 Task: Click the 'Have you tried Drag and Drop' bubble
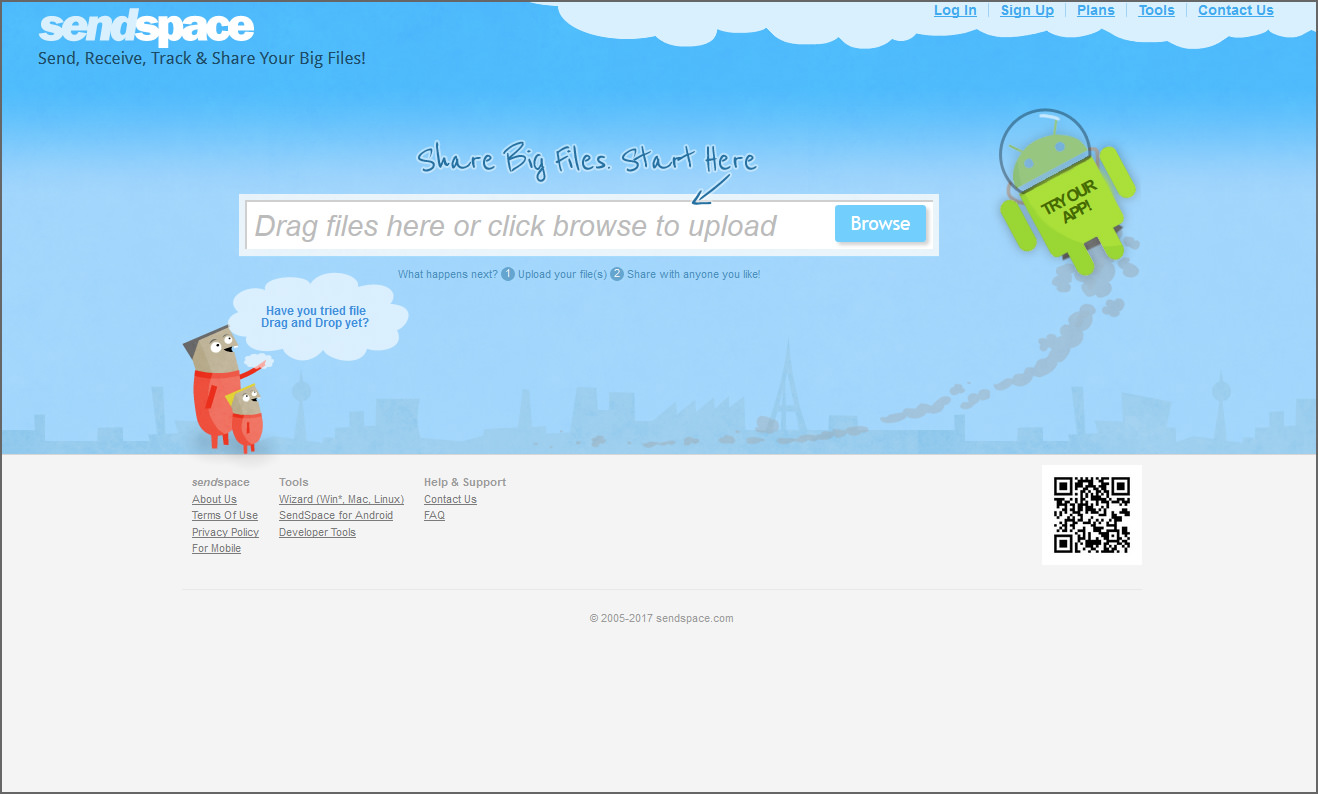pos(315,316)
